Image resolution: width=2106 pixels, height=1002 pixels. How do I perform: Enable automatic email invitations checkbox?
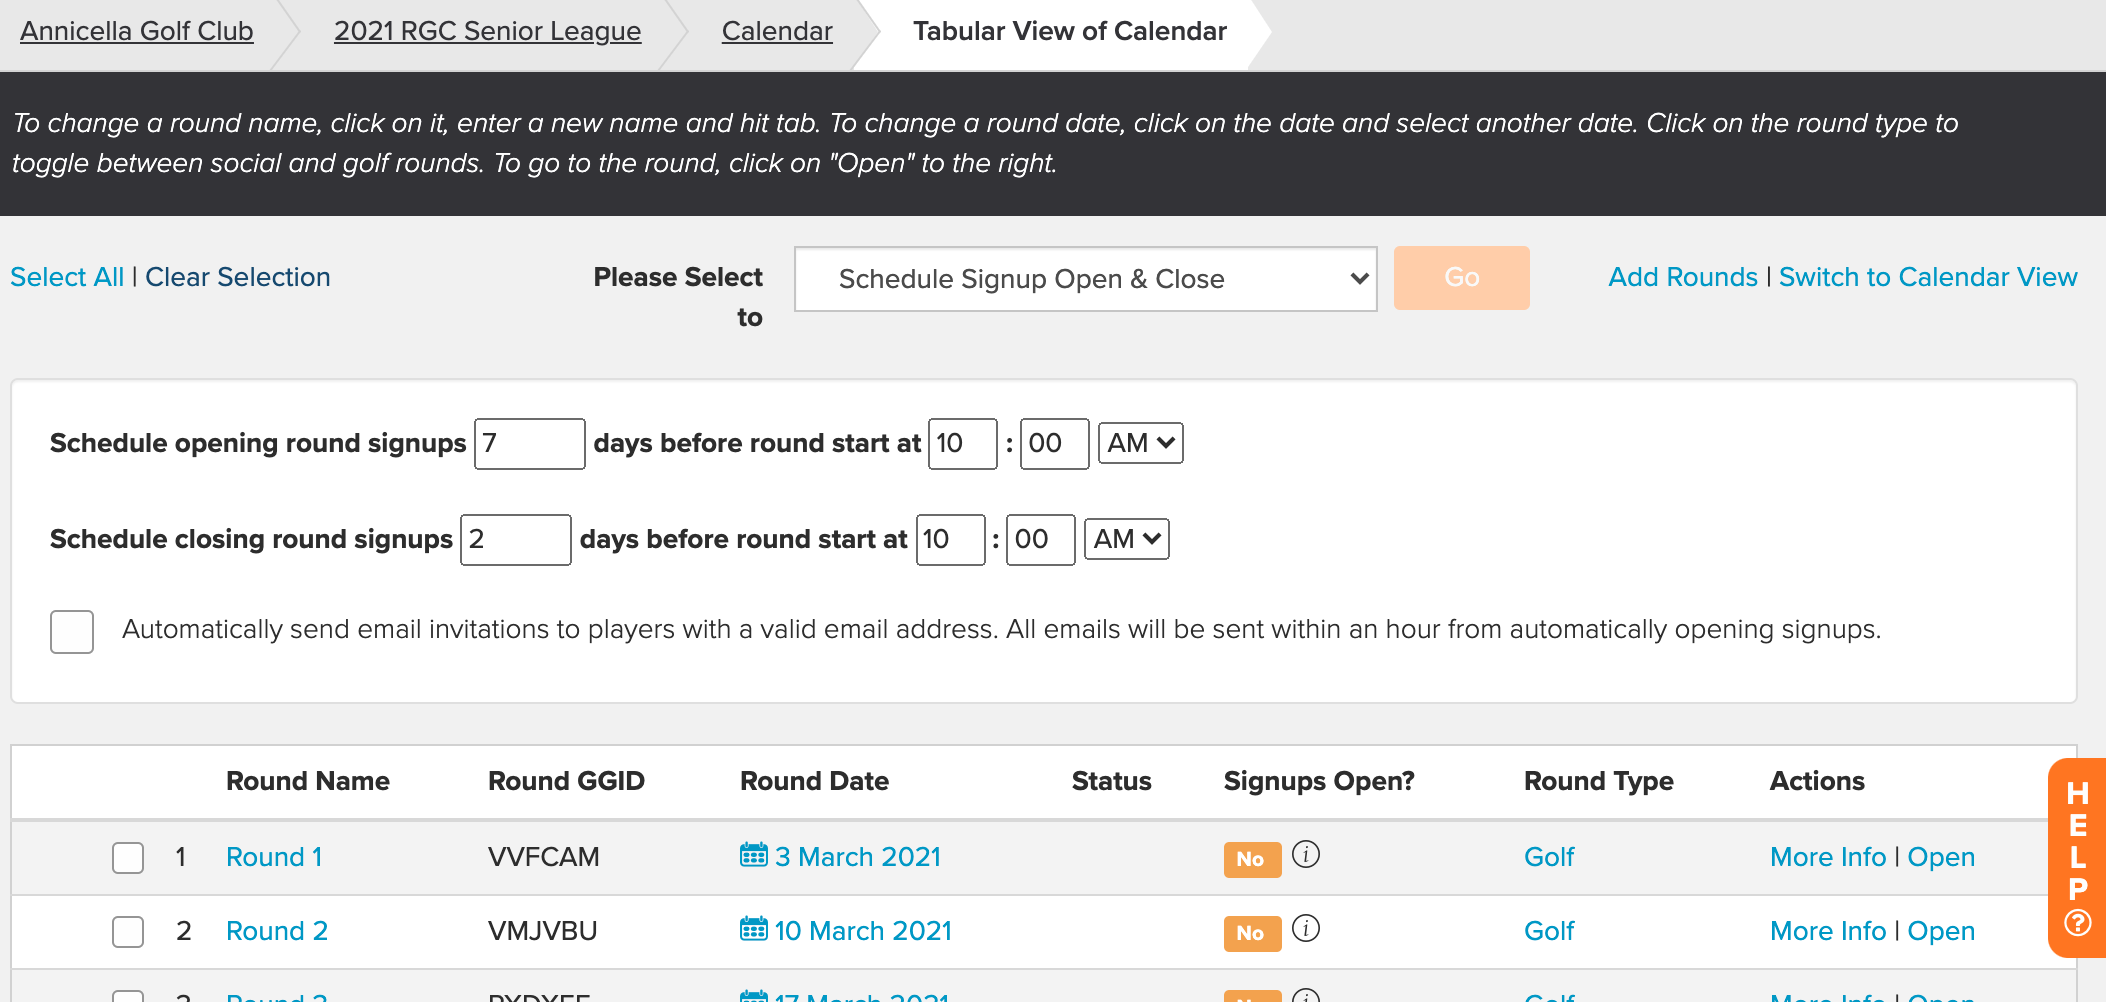(72, 632)
